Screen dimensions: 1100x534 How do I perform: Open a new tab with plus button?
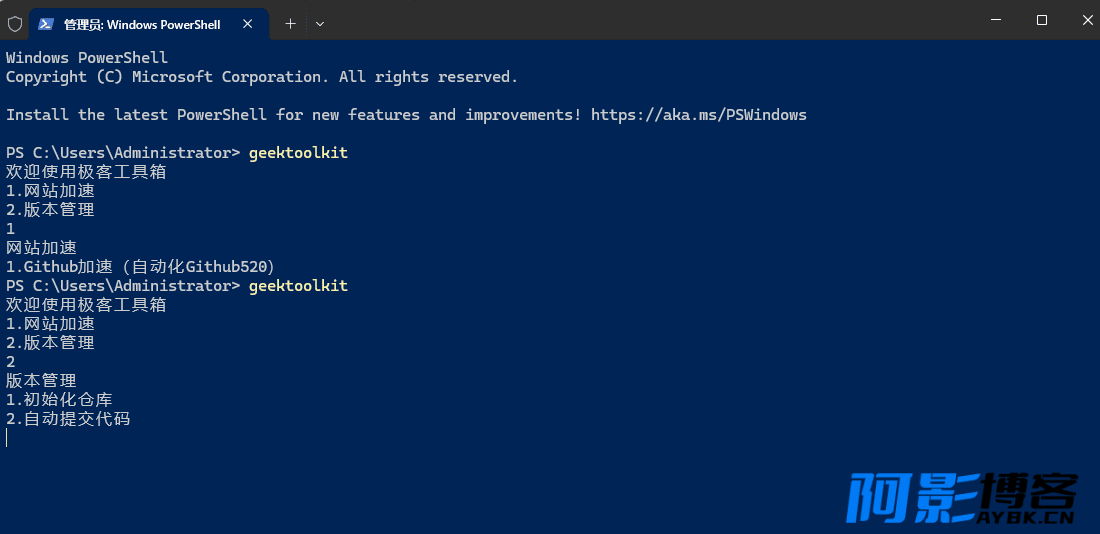[290, 24]
